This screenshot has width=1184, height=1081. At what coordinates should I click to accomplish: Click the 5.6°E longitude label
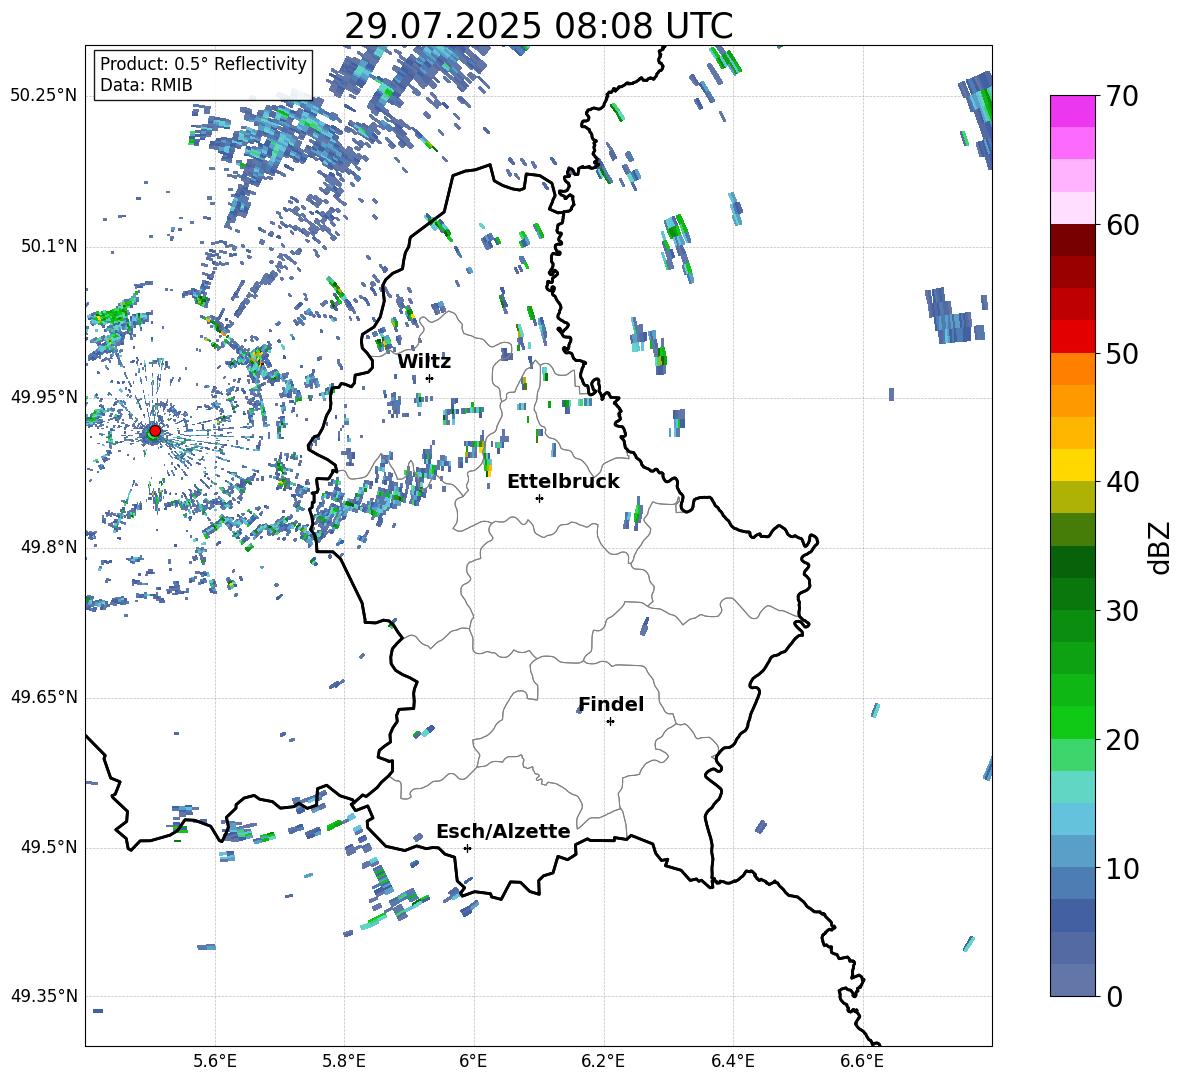[x=215, y=1061]
